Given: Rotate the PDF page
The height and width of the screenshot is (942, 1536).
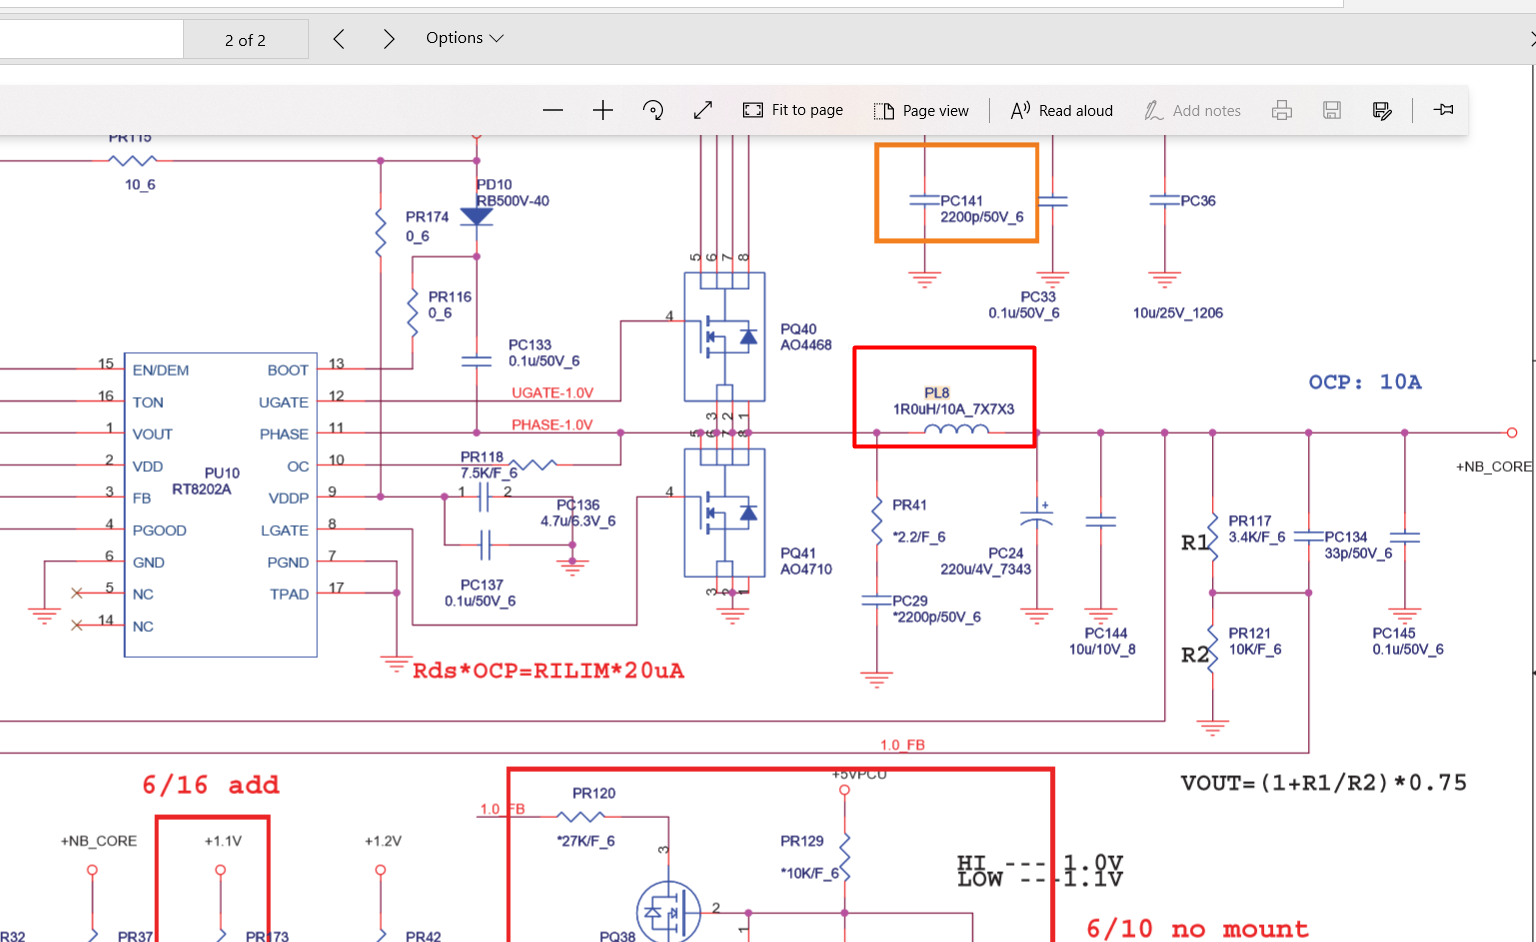Looking at the screenshot, I should (653, 110).
